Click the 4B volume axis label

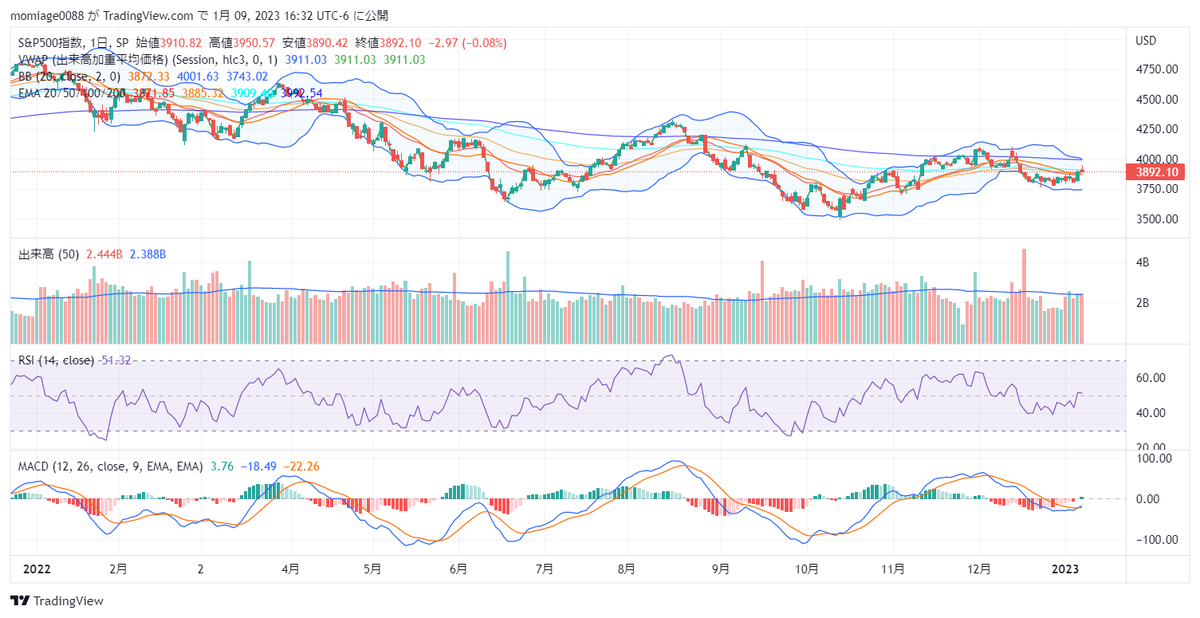pyautogui.click(x=1143, y=262)
